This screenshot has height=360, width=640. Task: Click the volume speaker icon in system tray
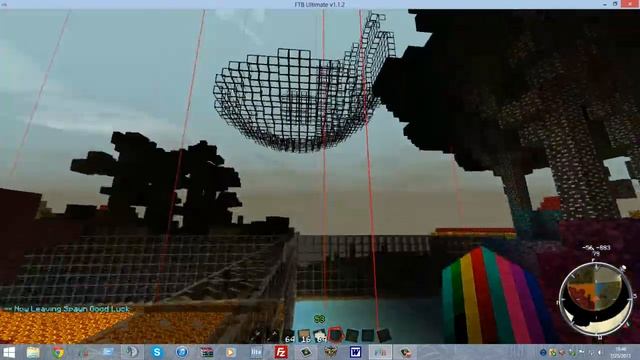pos(599,352)
